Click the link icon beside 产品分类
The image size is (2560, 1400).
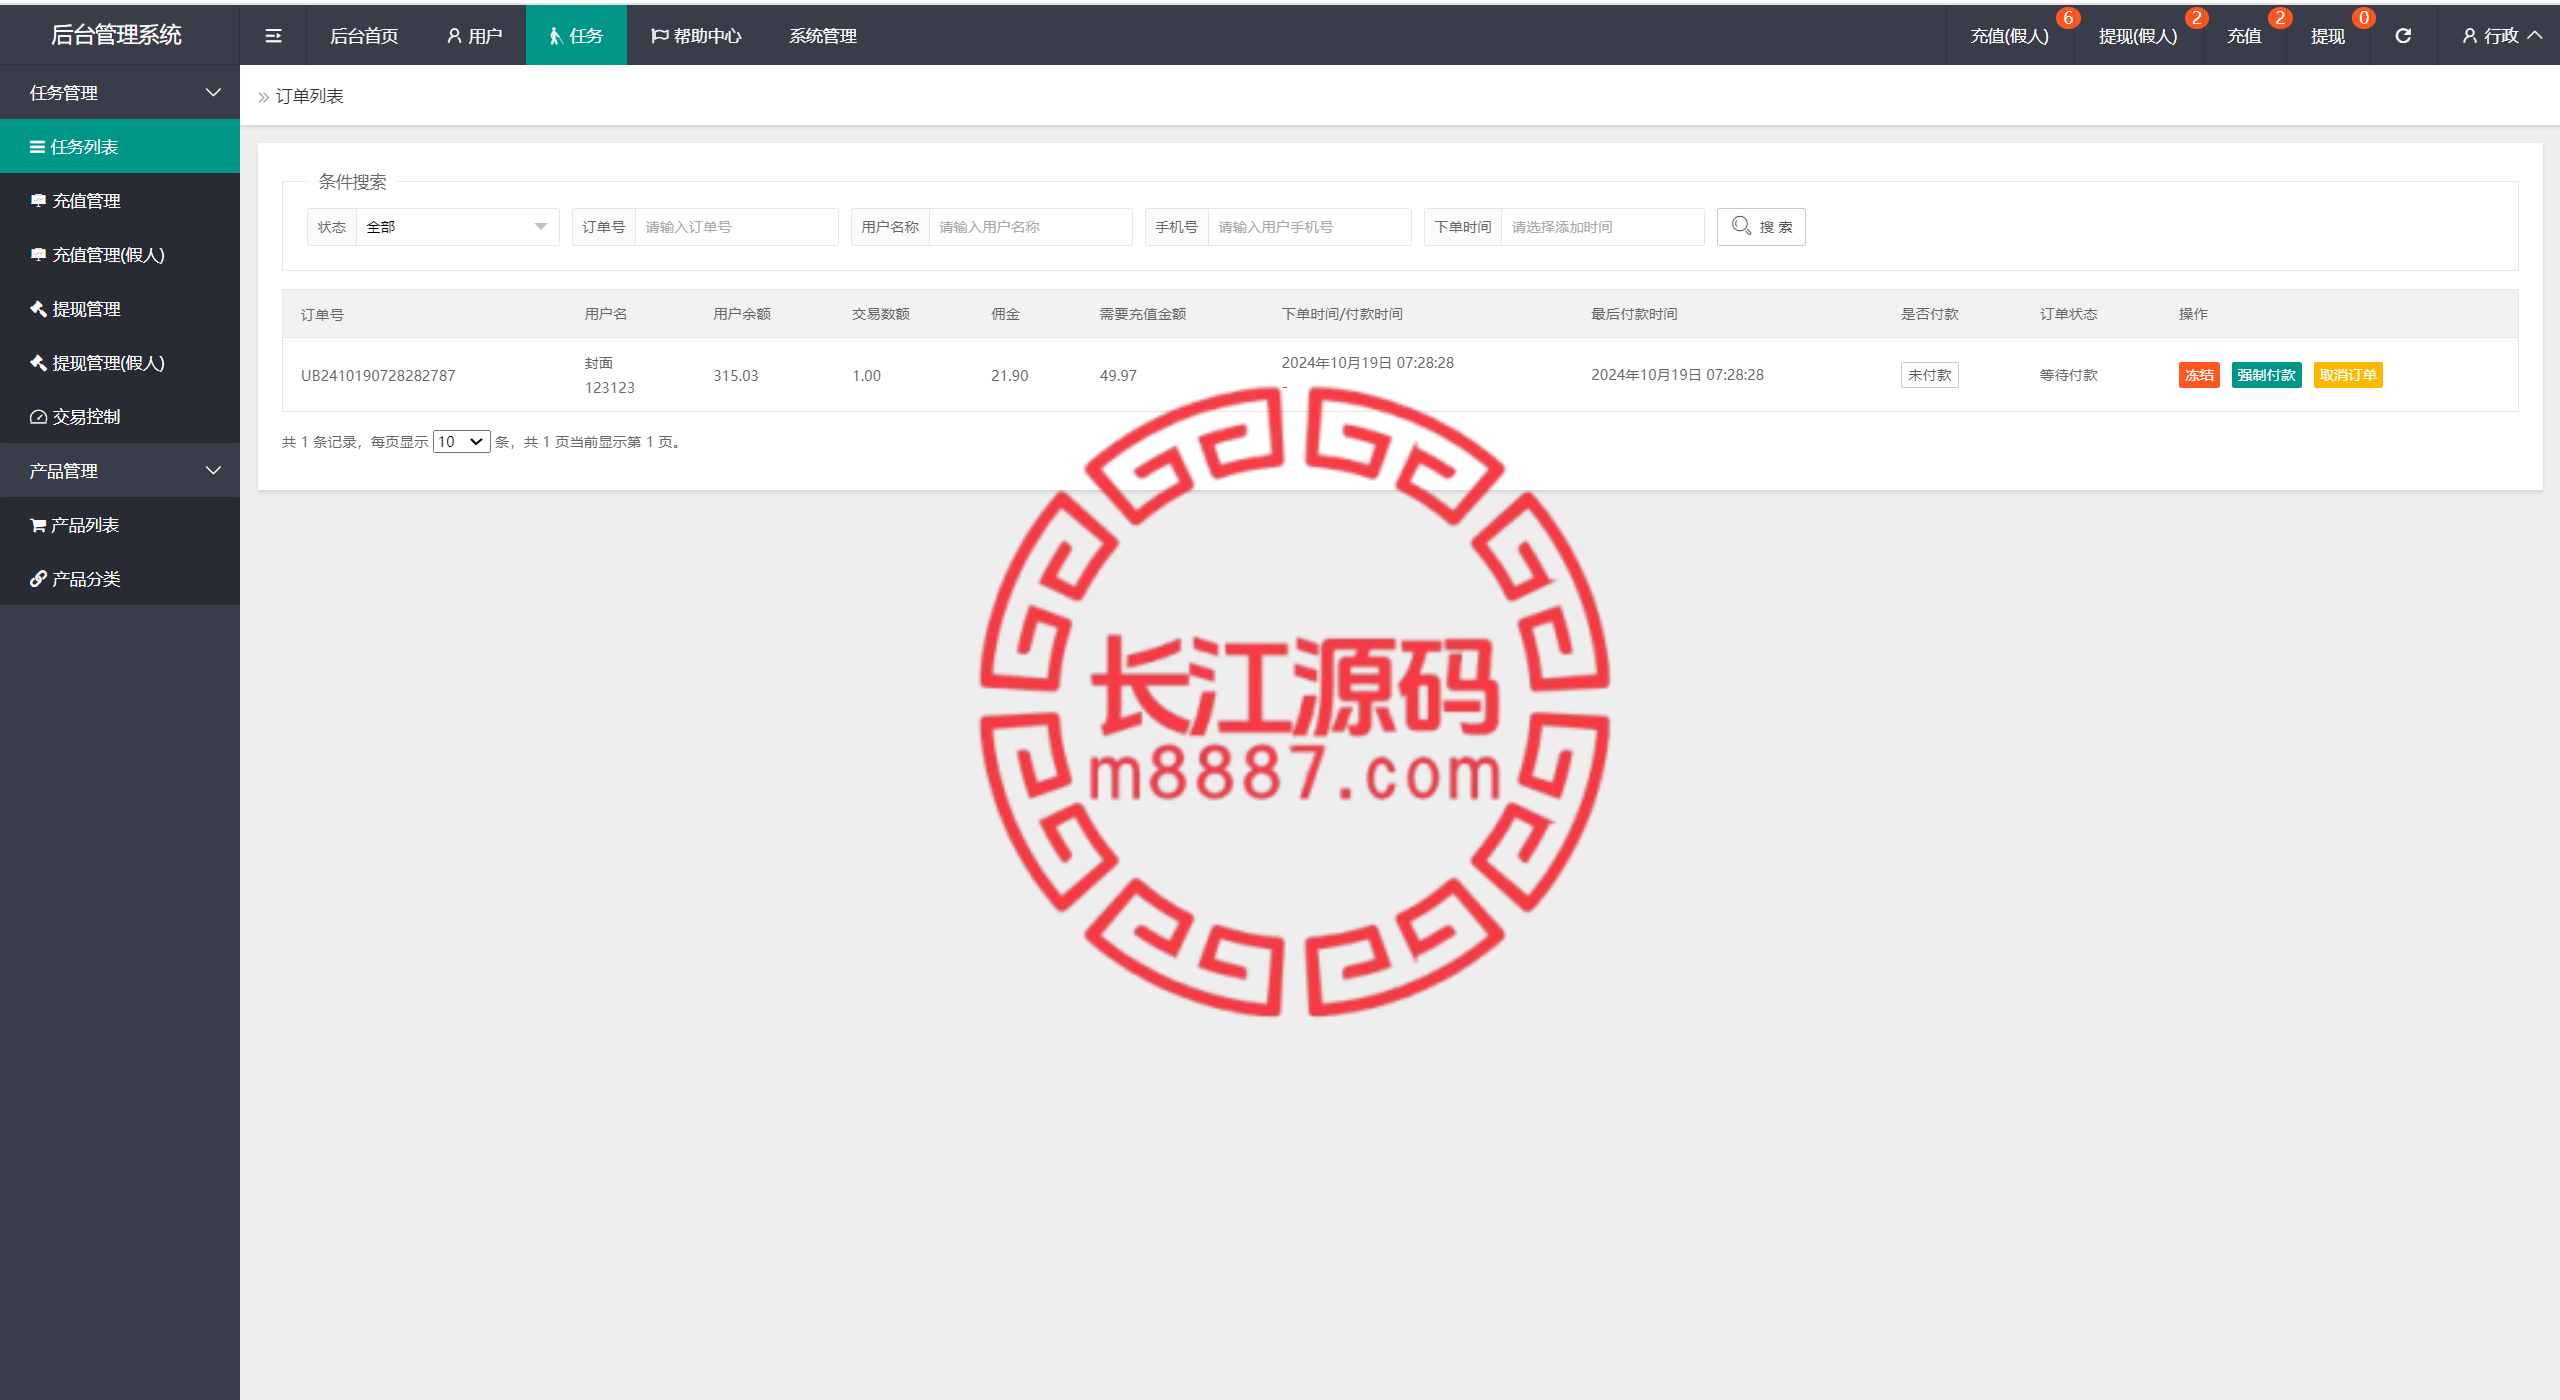38,579
